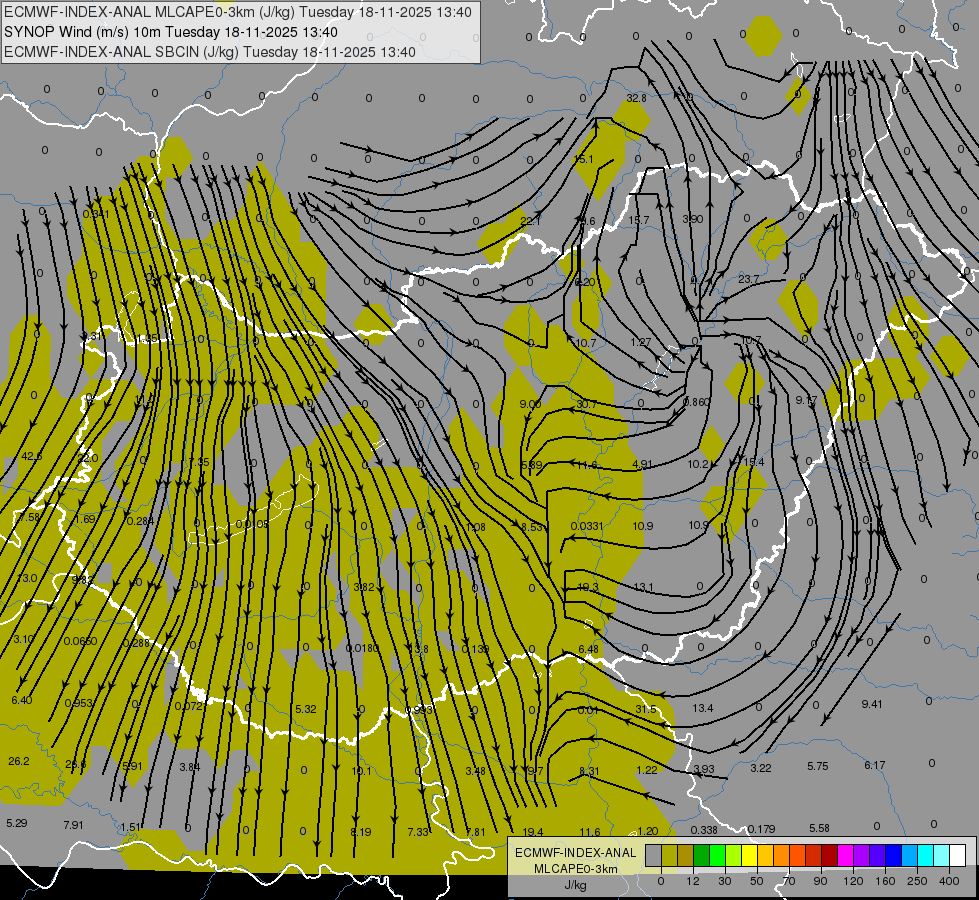
Task: Click the map value 3.82
Action: click(x=364, y=587)
